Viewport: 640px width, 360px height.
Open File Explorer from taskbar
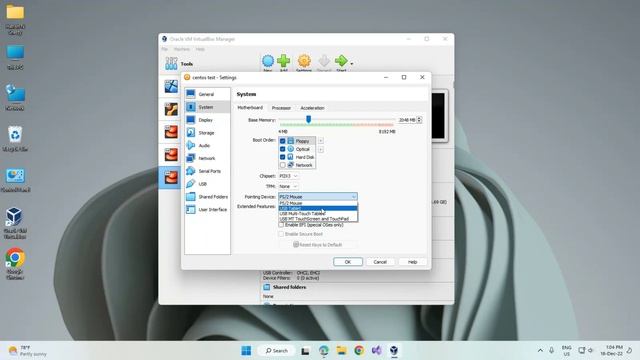pos(341,351)
